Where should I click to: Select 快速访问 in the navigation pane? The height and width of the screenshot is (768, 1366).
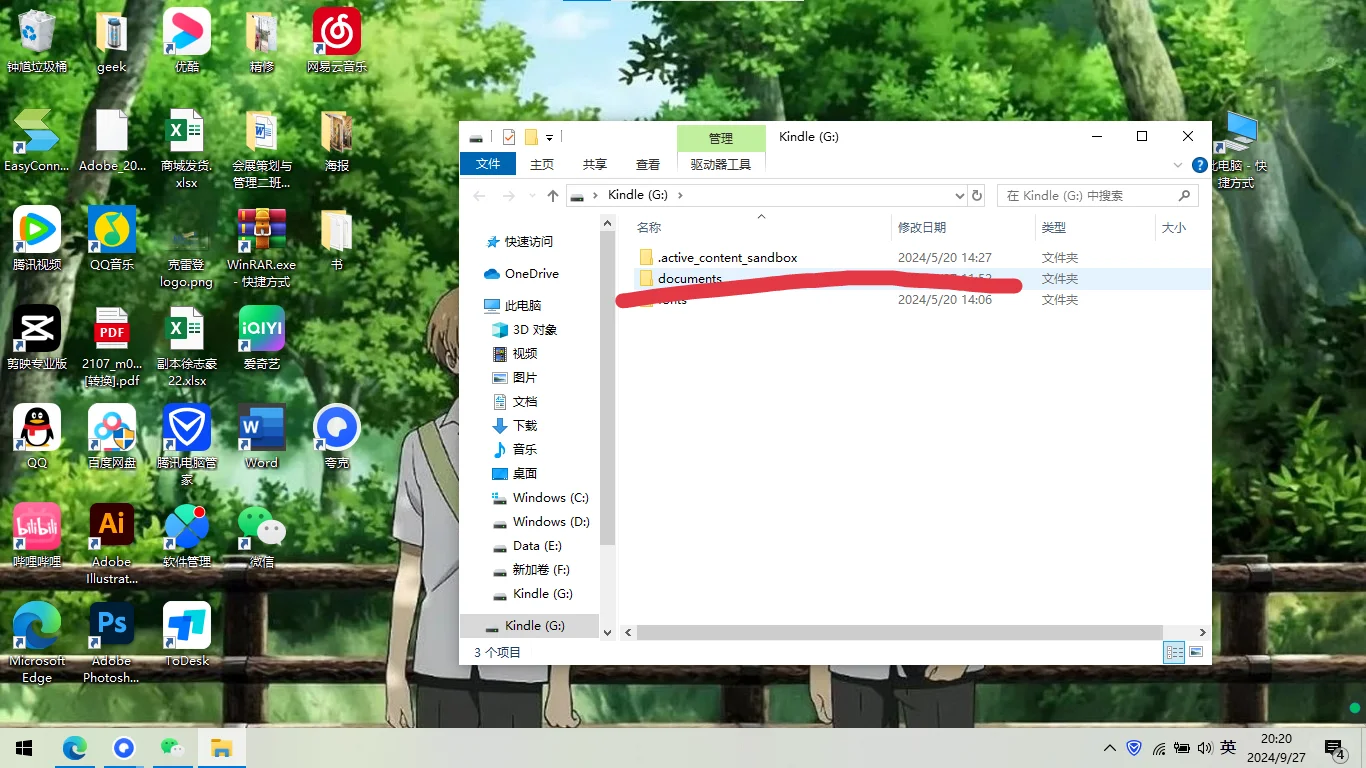[x=529, y=242]
